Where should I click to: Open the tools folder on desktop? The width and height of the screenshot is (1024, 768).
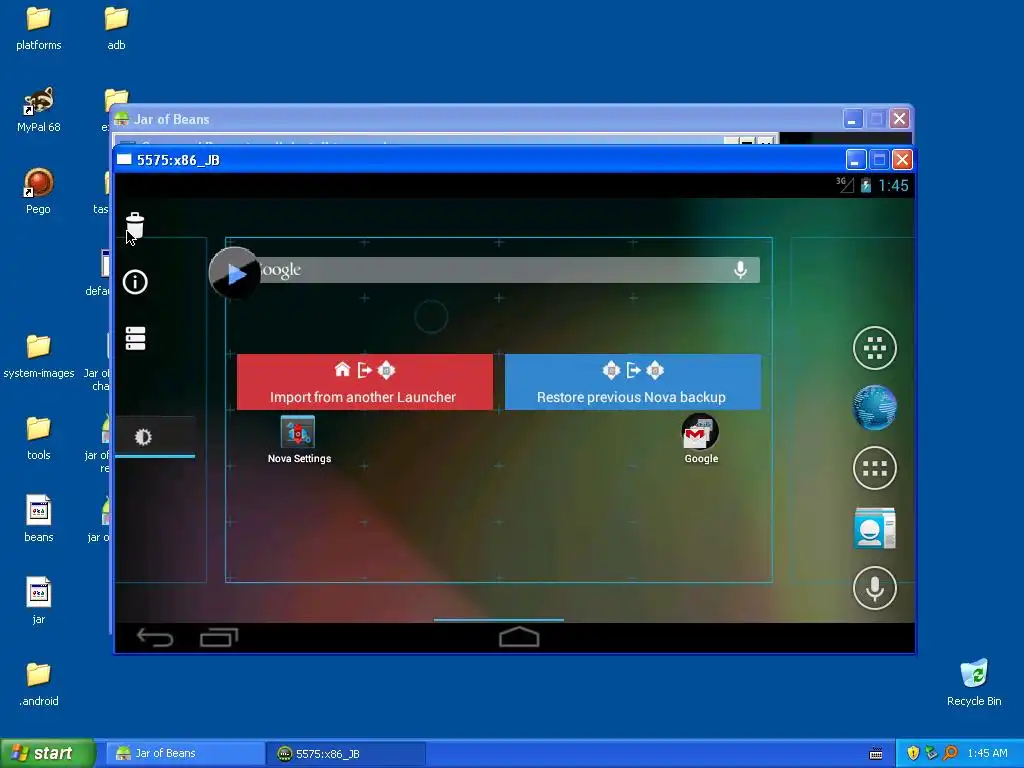[x=39, y=438]
